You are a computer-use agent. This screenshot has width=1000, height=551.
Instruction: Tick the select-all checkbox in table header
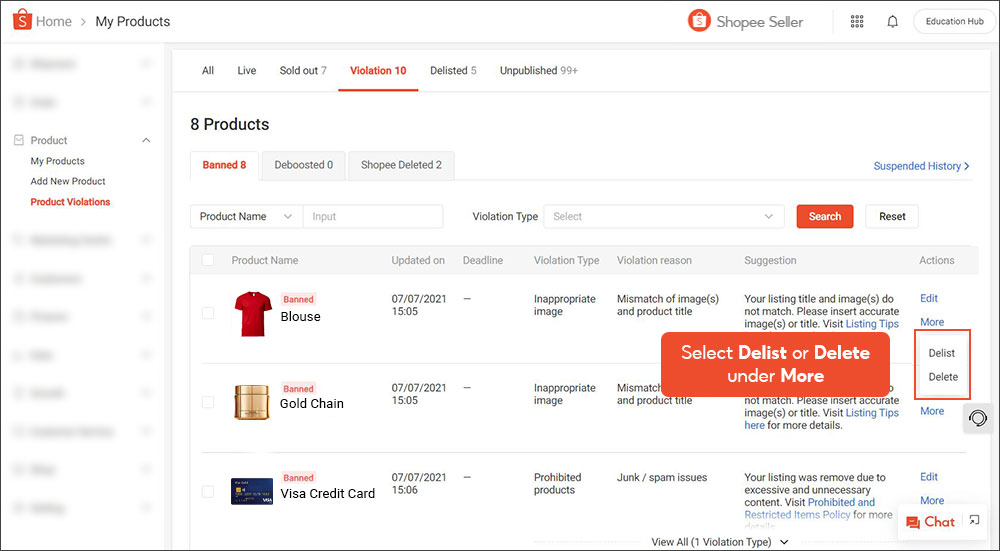point(208,260)
